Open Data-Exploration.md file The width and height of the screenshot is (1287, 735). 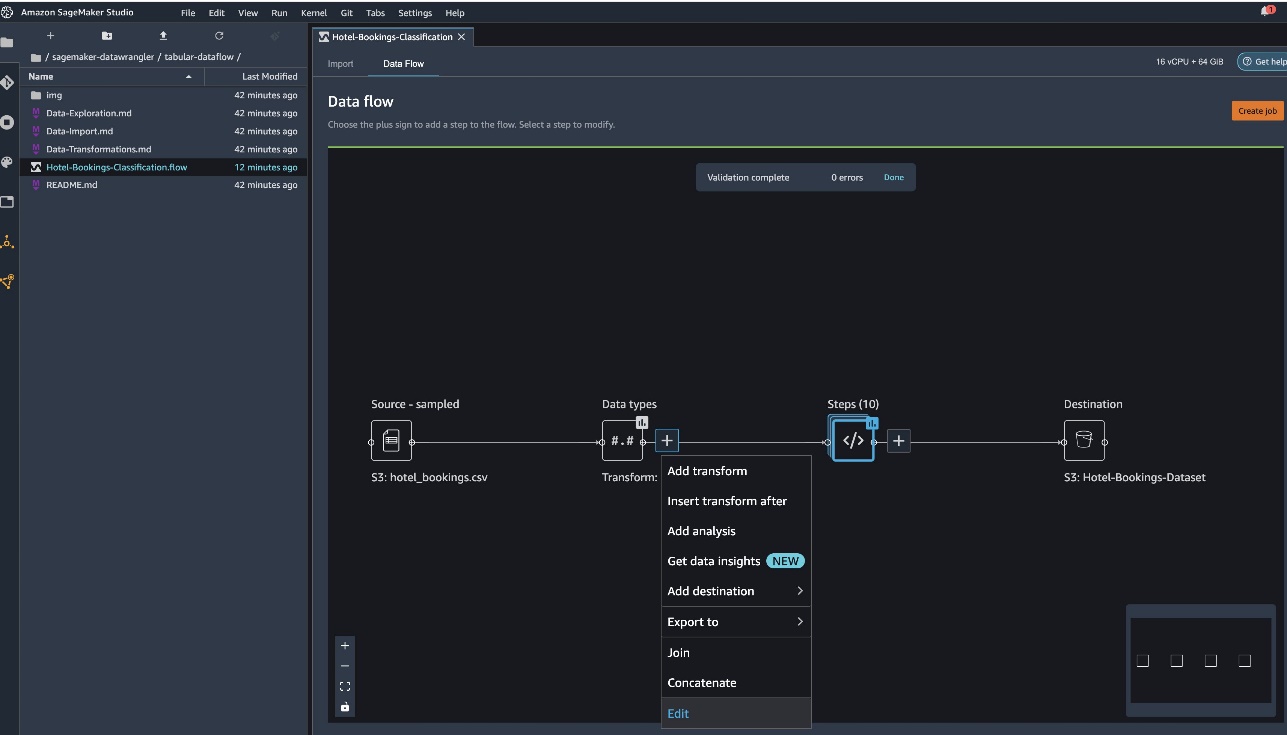coord(164,113)
